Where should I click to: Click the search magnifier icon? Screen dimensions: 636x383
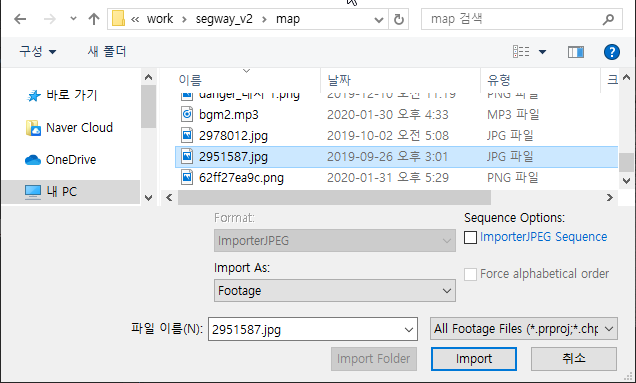pyautogui.click(x=608, y=19)
